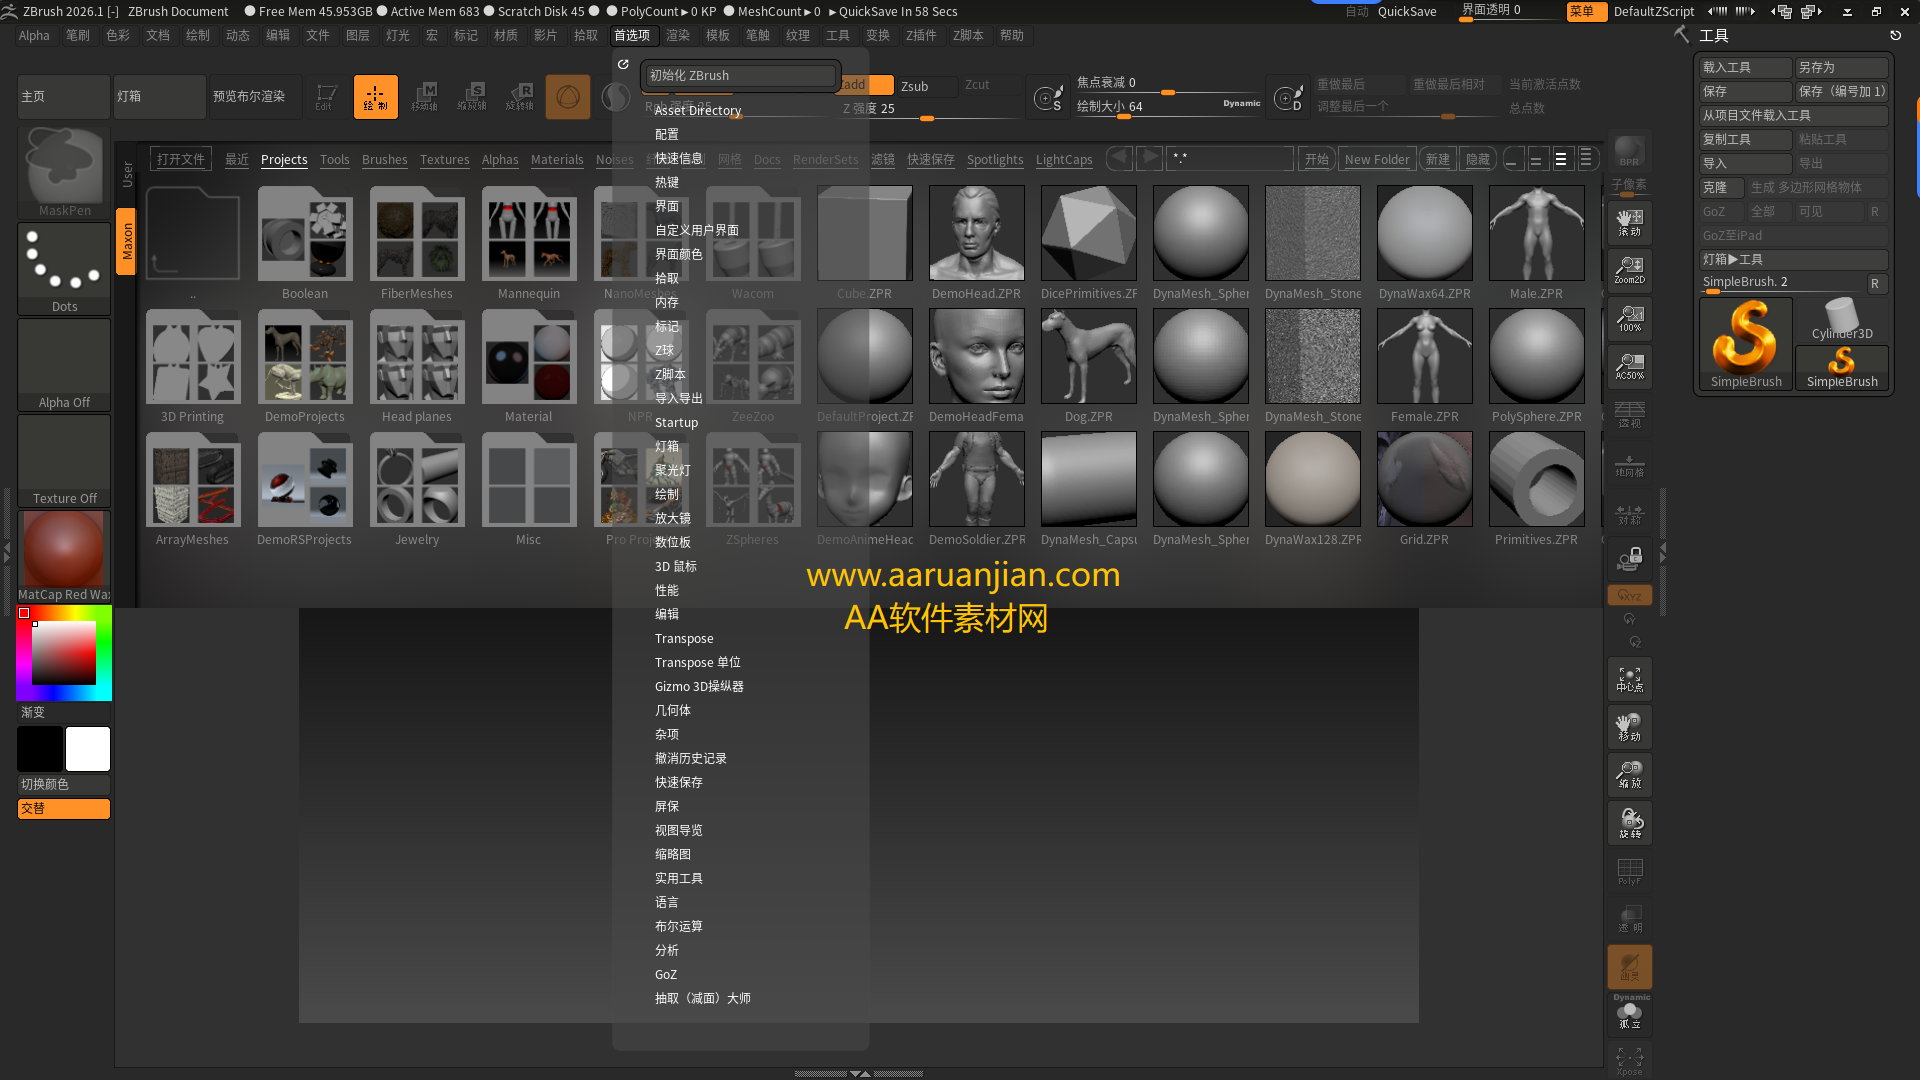
Task: Choose Asset Directory from preferences menu
Action: pos(697,110)
